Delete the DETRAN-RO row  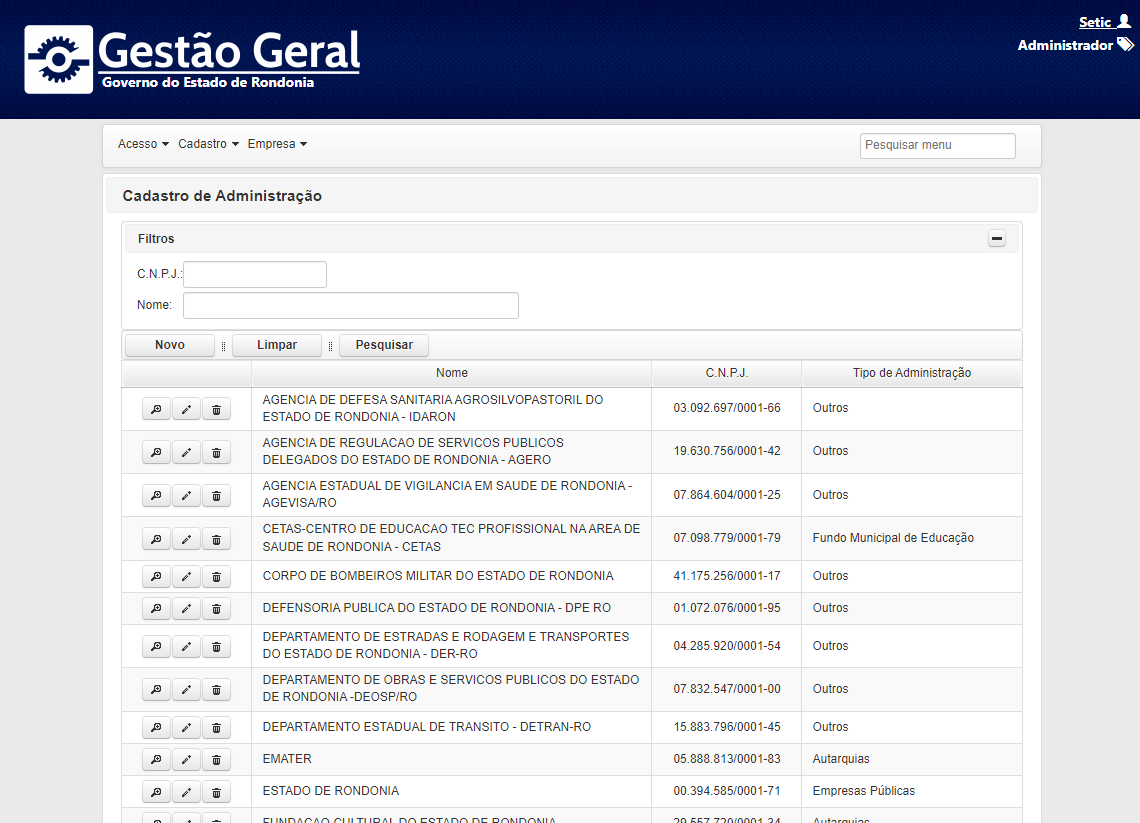[x=216, y=728]
